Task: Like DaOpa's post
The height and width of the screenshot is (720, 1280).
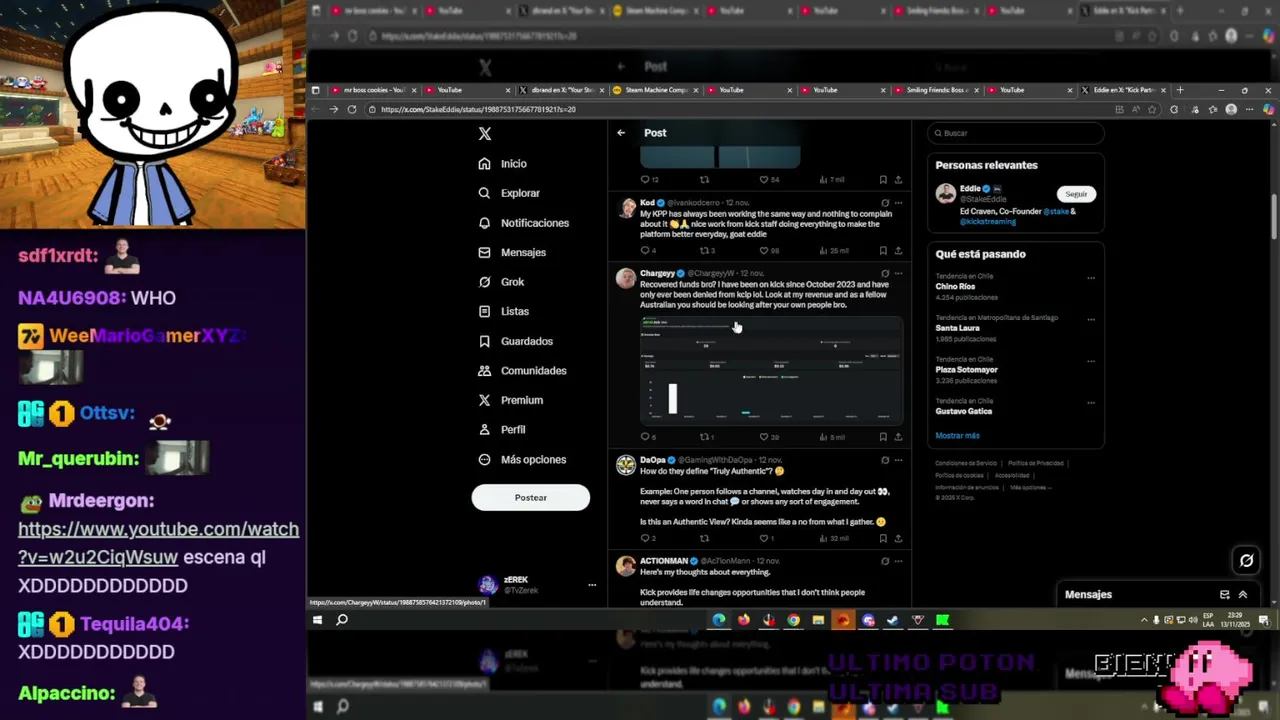Action: point(764,538)
